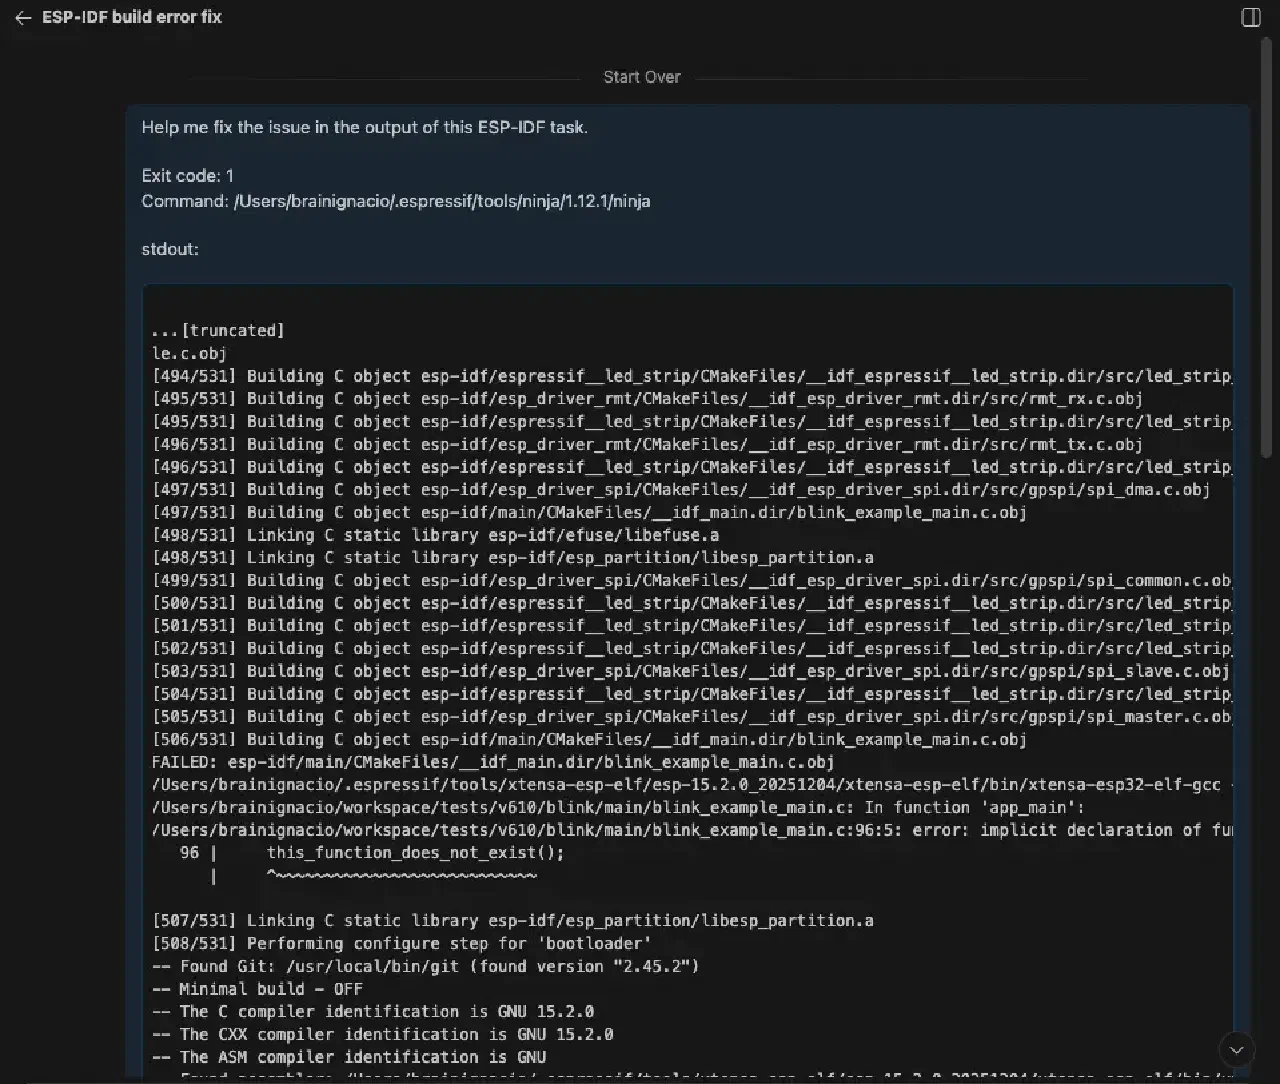Select the [502/531] led_strip build line

692,649
